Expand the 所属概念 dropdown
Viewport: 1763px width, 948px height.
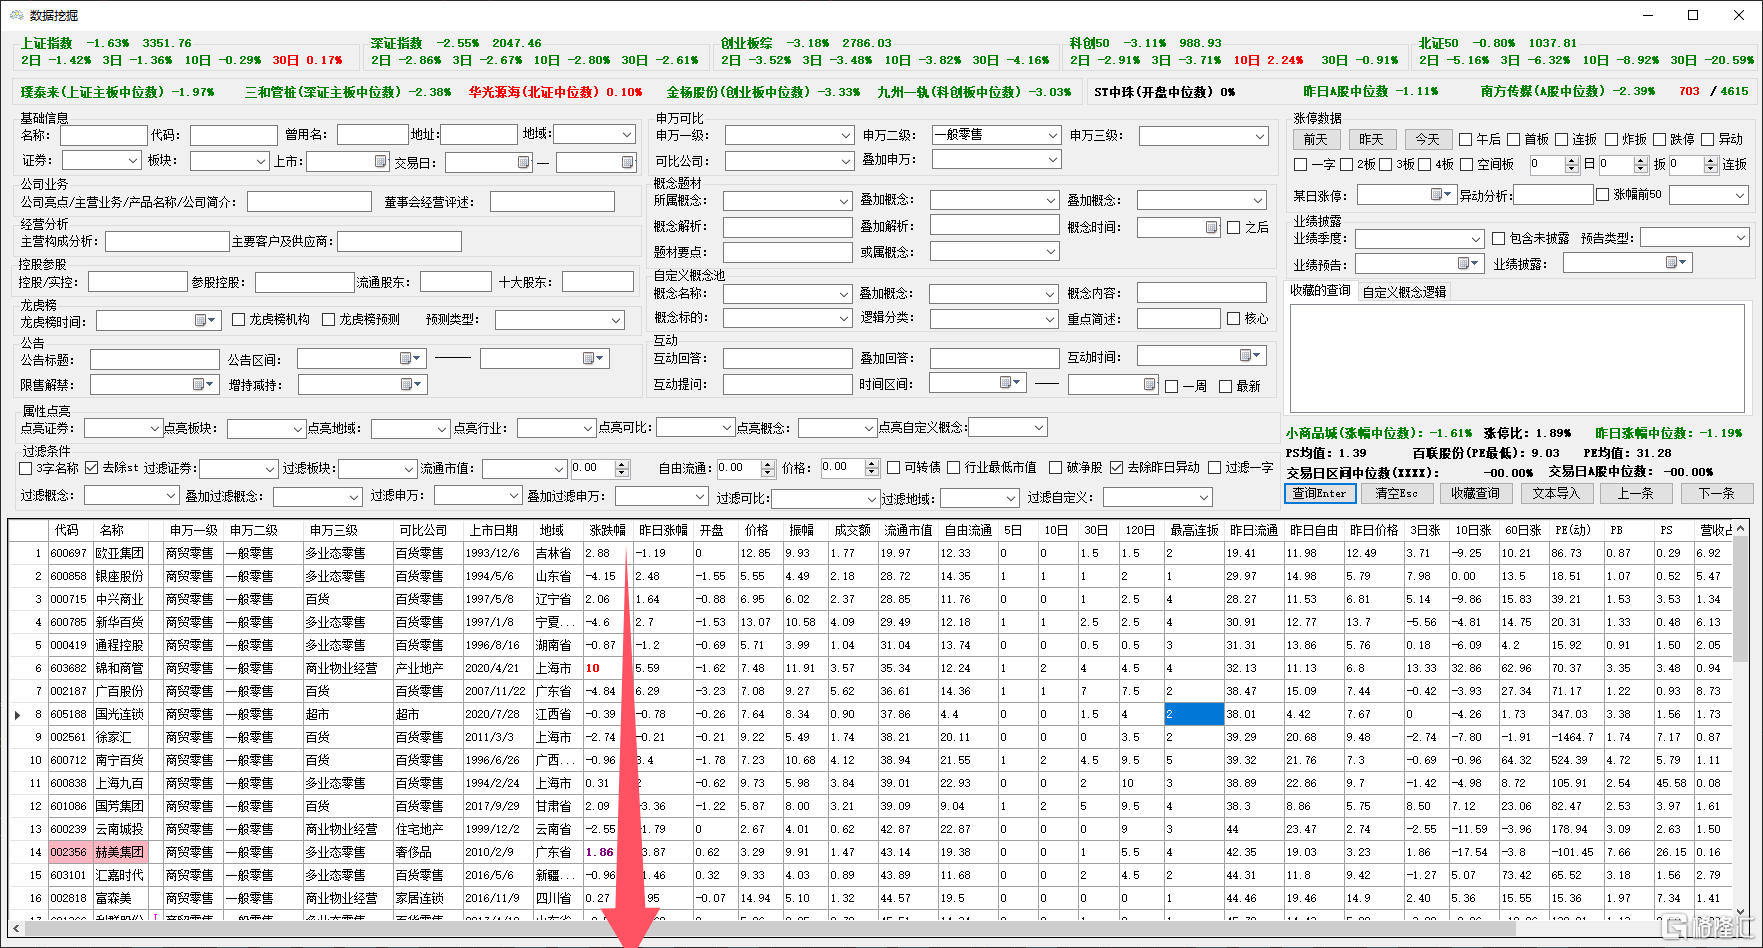click(844, 201)
